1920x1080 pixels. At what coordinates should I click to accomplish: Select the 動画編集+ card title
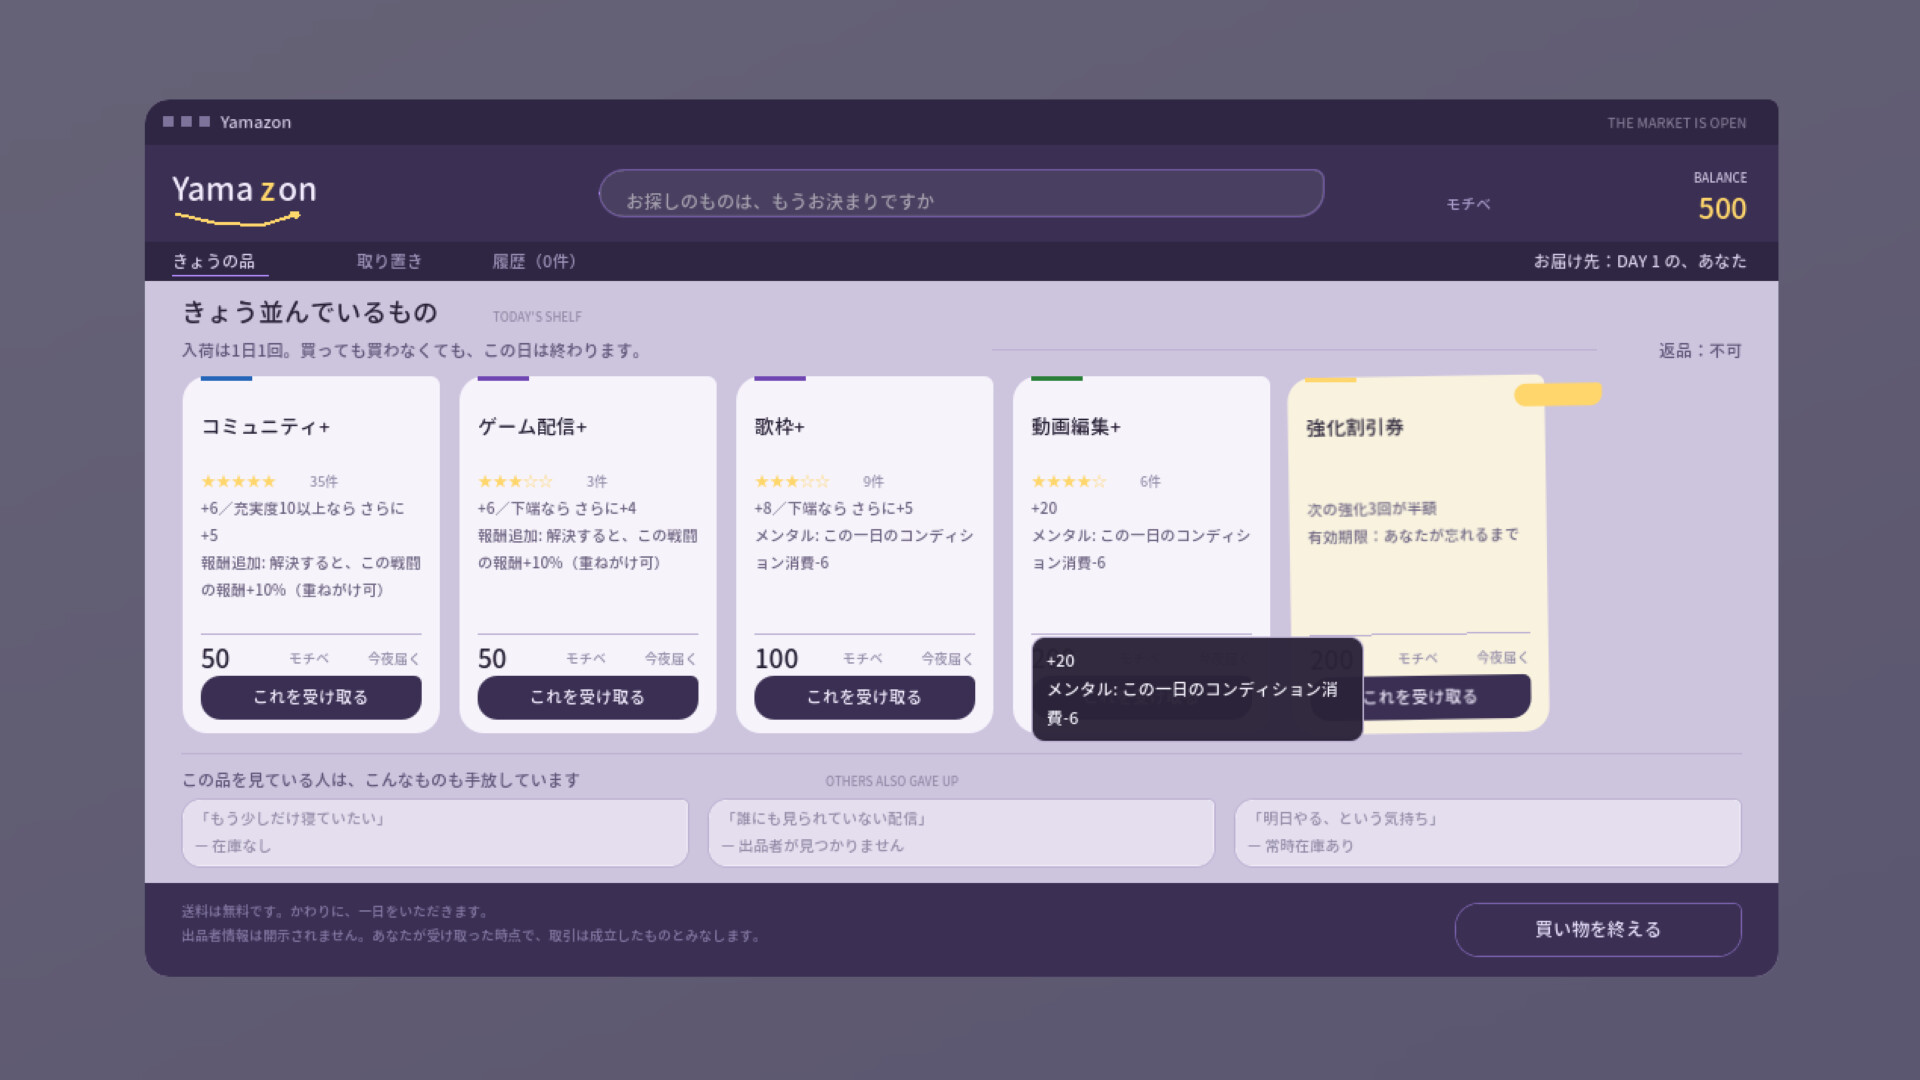click(1076, 427)
